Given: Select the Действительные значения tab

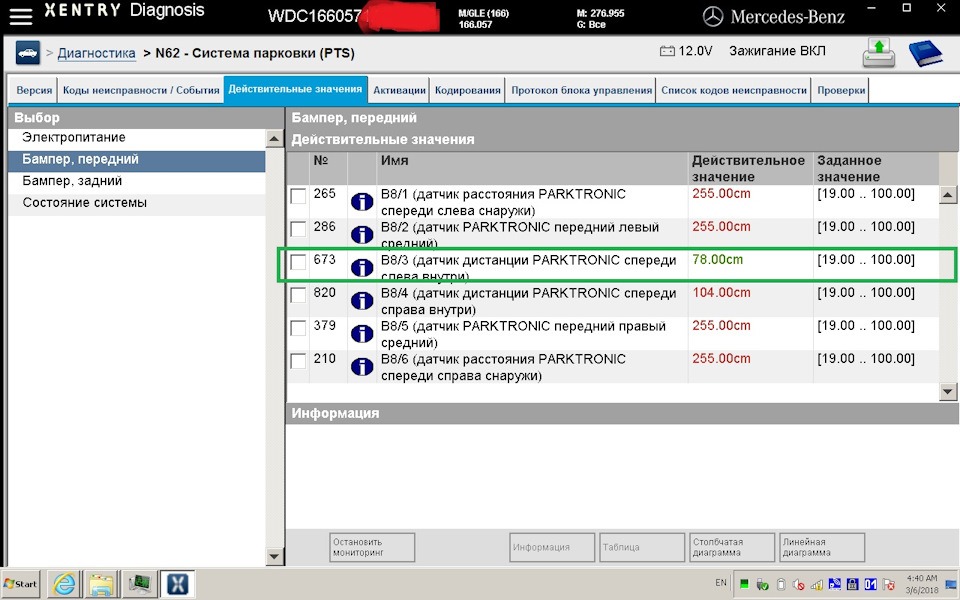Looking at the screenshot, I should coord(295,89).
